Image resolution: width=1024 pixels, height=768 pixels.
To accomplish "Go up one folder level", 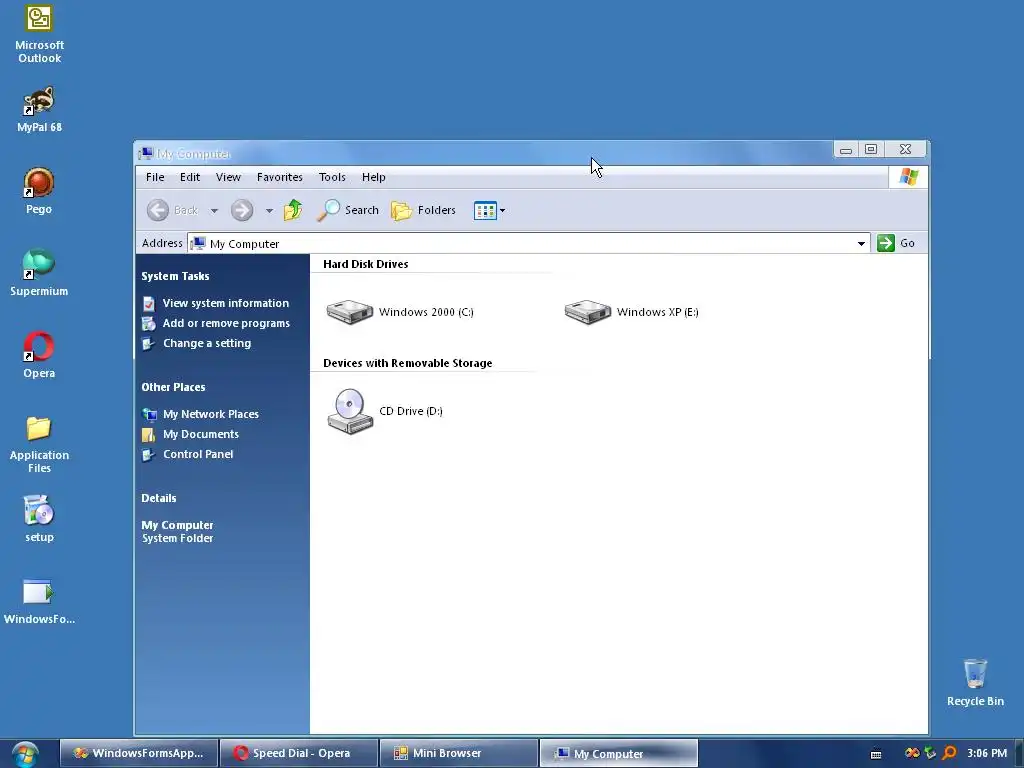I will (293, 210).
